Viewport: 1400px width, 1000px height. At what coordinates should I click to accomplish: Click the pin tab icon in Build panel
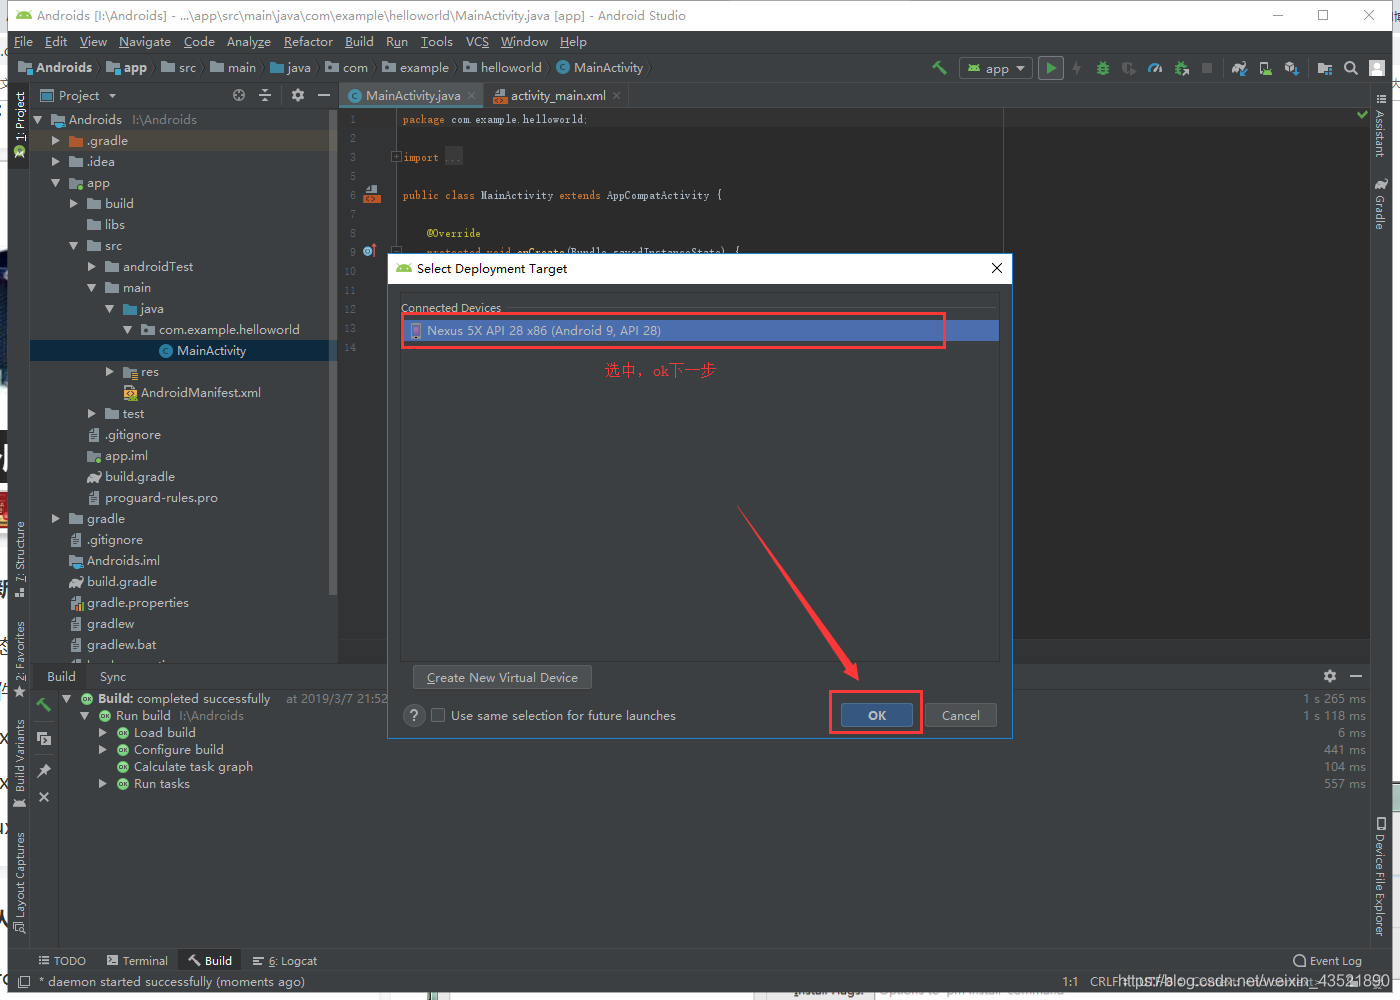point(44,771)
